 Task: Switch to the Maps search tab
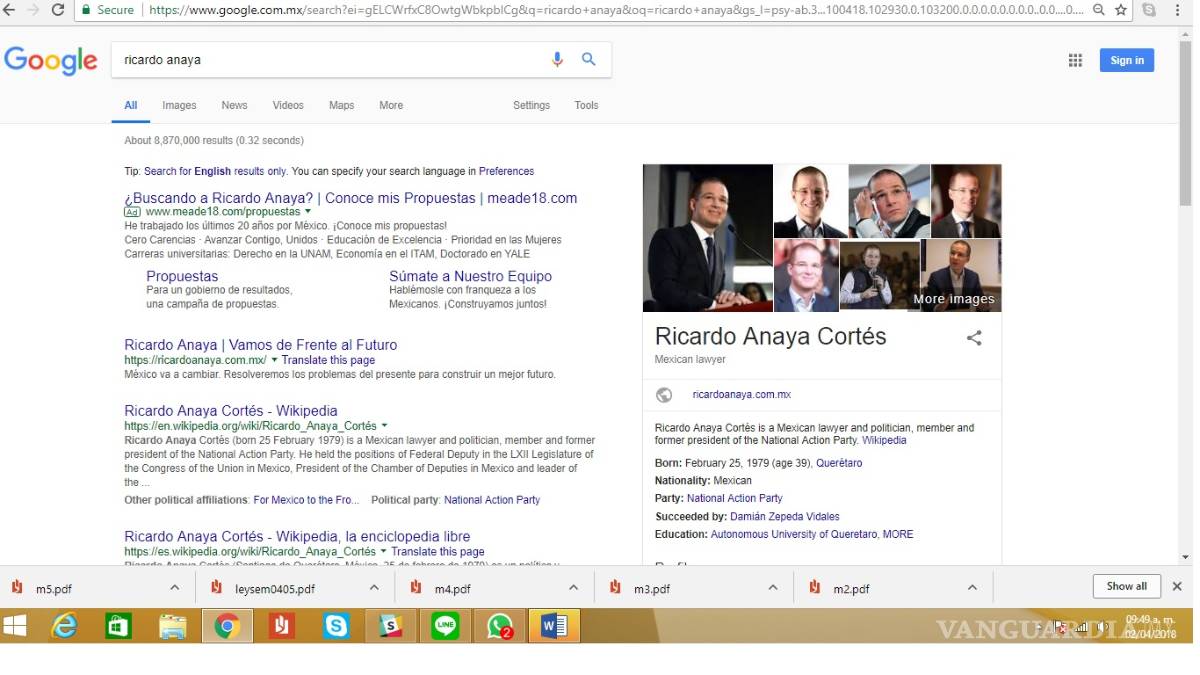tap(342, 105)
